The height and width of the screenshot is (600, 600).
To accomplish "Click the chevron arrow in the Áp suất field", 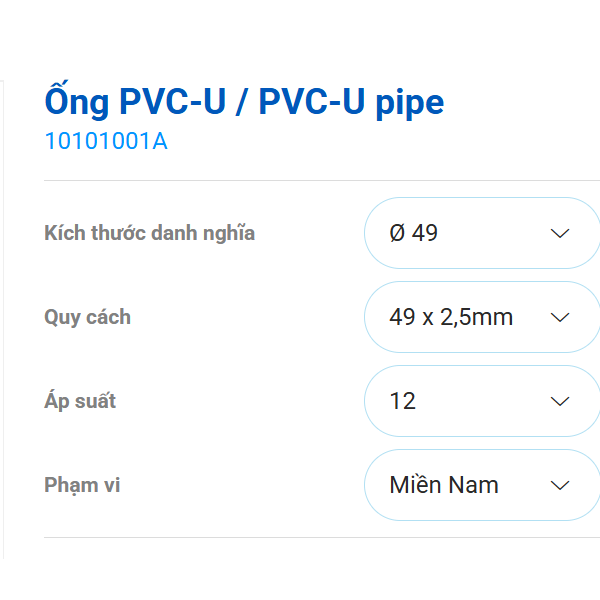I will point(560,401).
